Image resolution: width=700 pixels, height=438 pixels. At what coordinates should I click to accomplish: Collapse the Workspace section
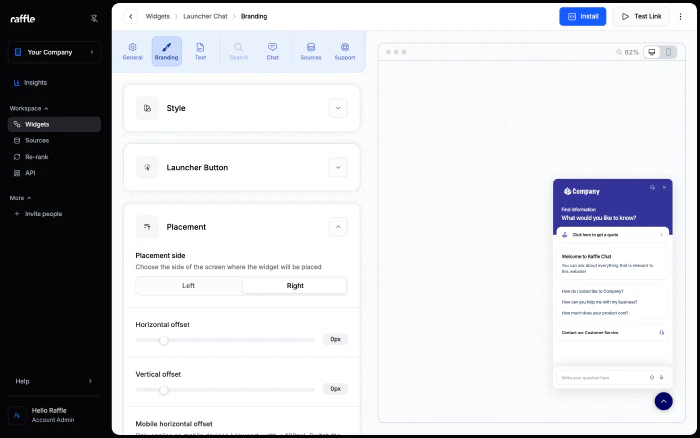pos(29,108)
